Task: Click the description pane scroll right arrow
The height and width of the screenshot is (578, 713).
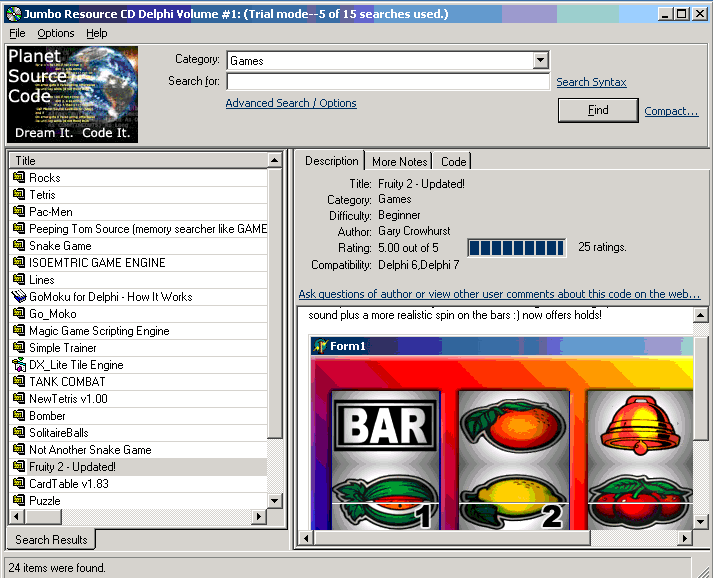Action: [685, 538]
